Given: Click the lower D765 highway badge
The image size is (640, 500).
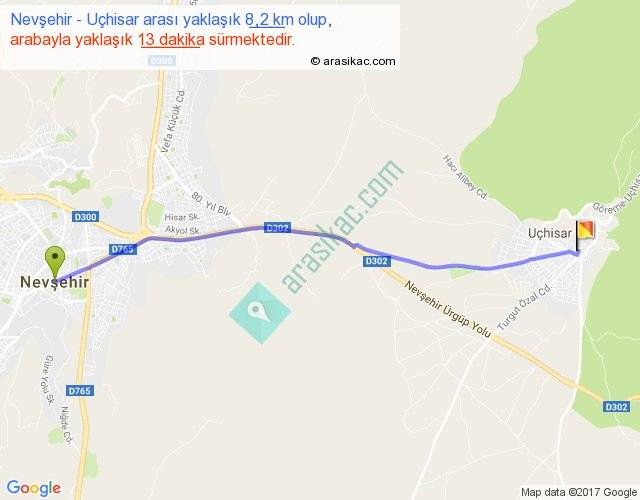Looking at the screenshot, I should [x=80, y=391].
